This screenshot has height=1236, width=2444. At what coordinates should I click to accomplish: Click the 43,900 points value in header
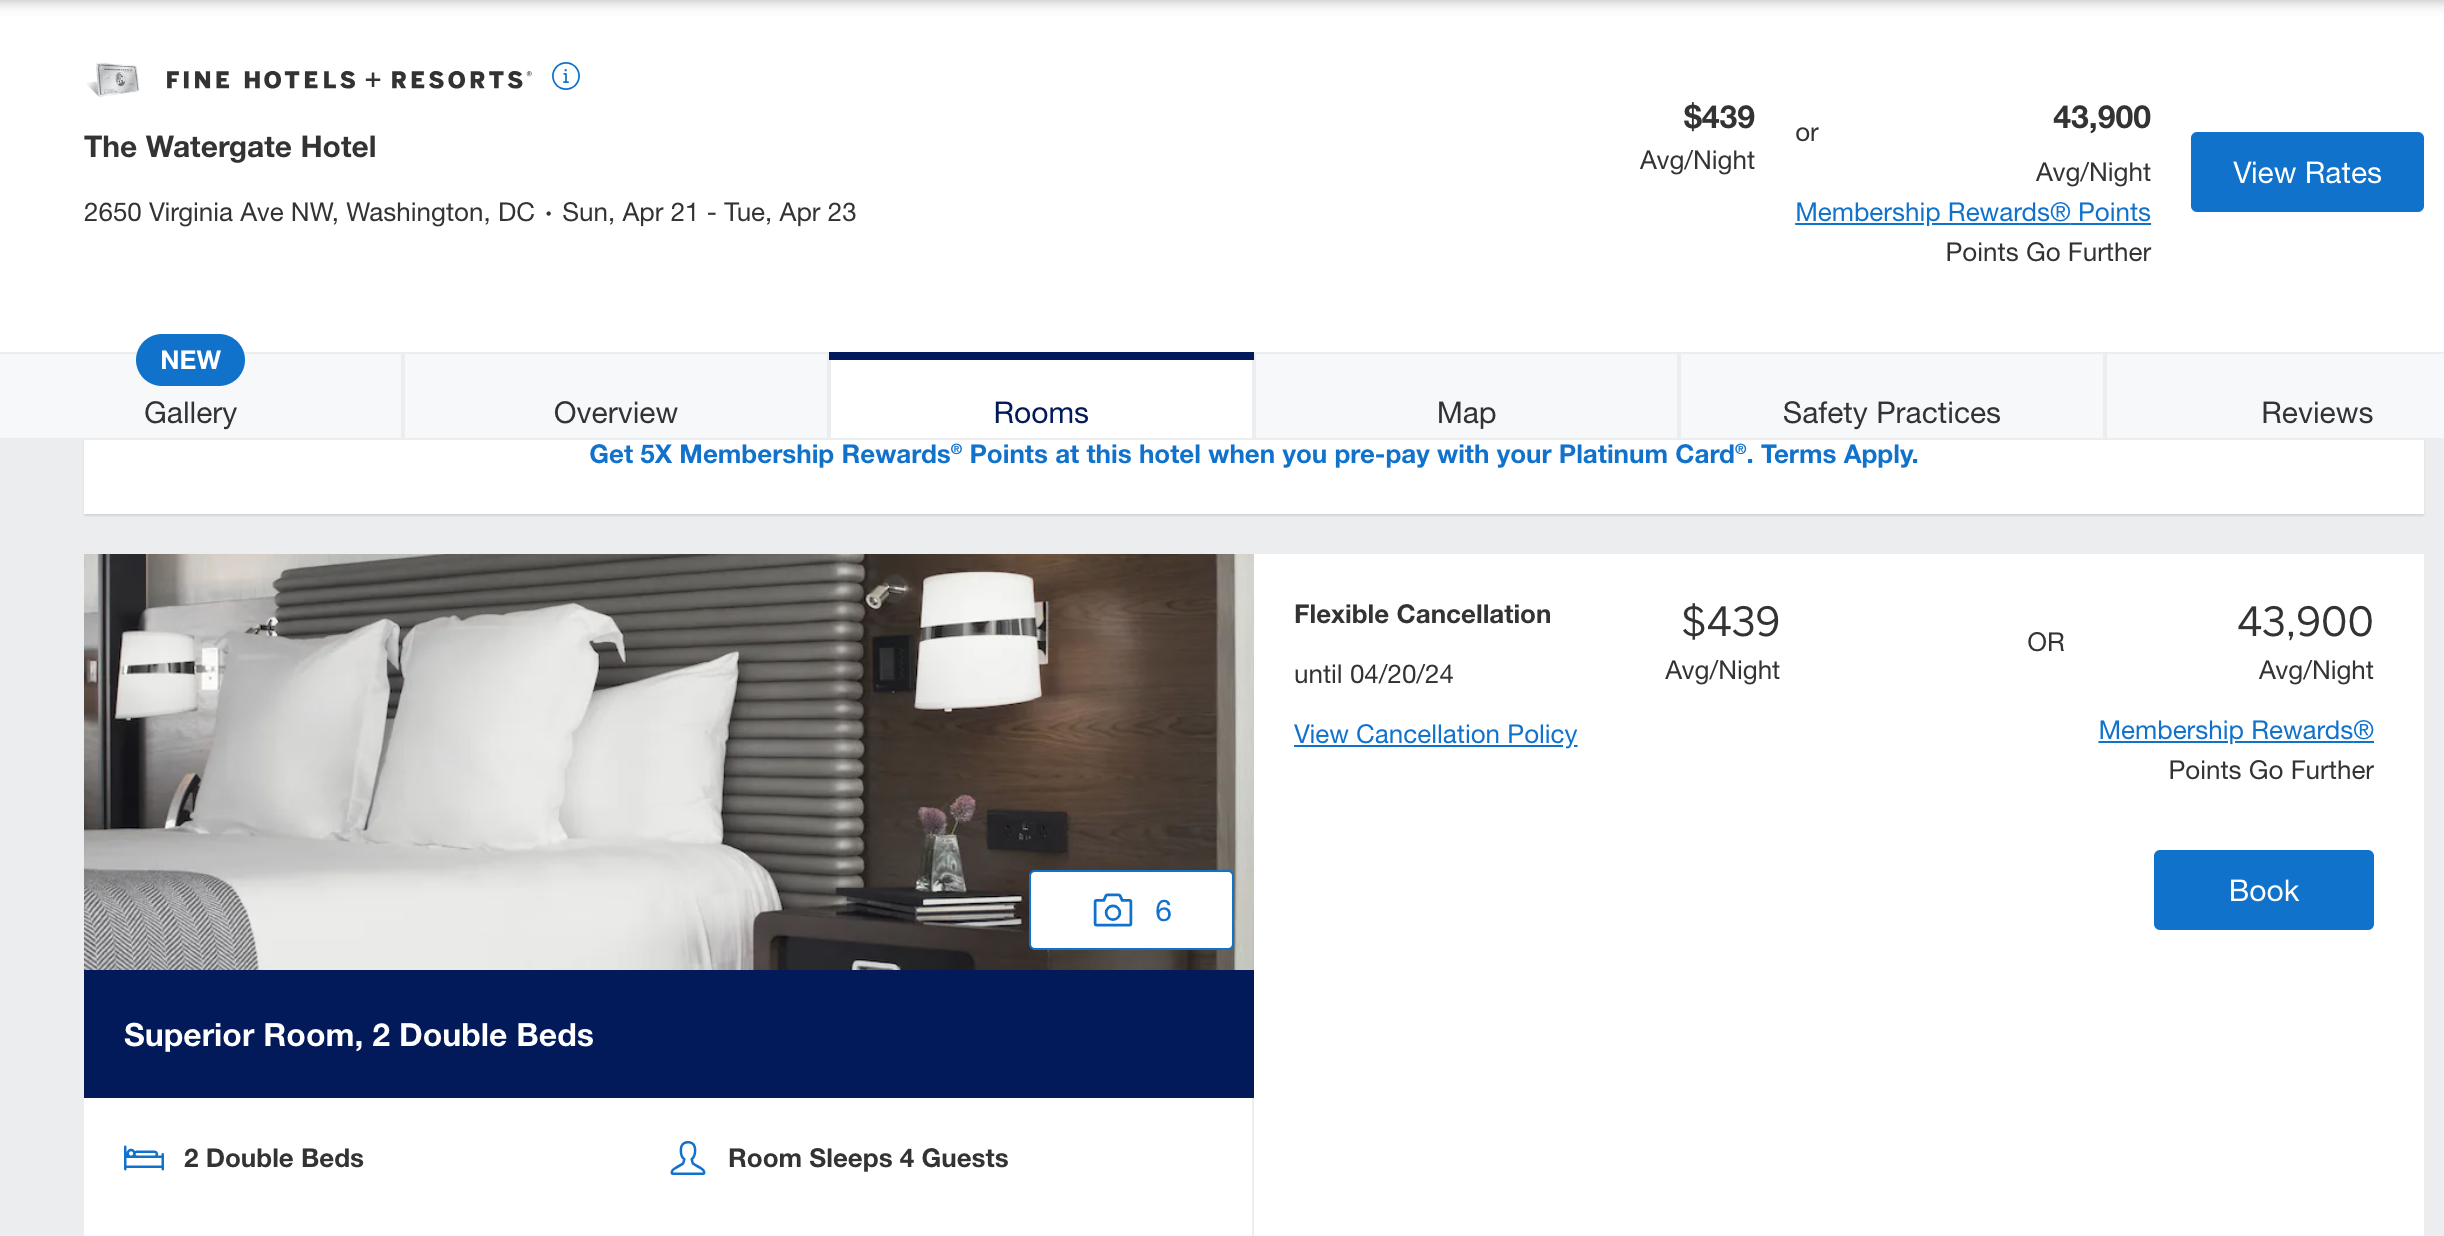point(2101,117)
